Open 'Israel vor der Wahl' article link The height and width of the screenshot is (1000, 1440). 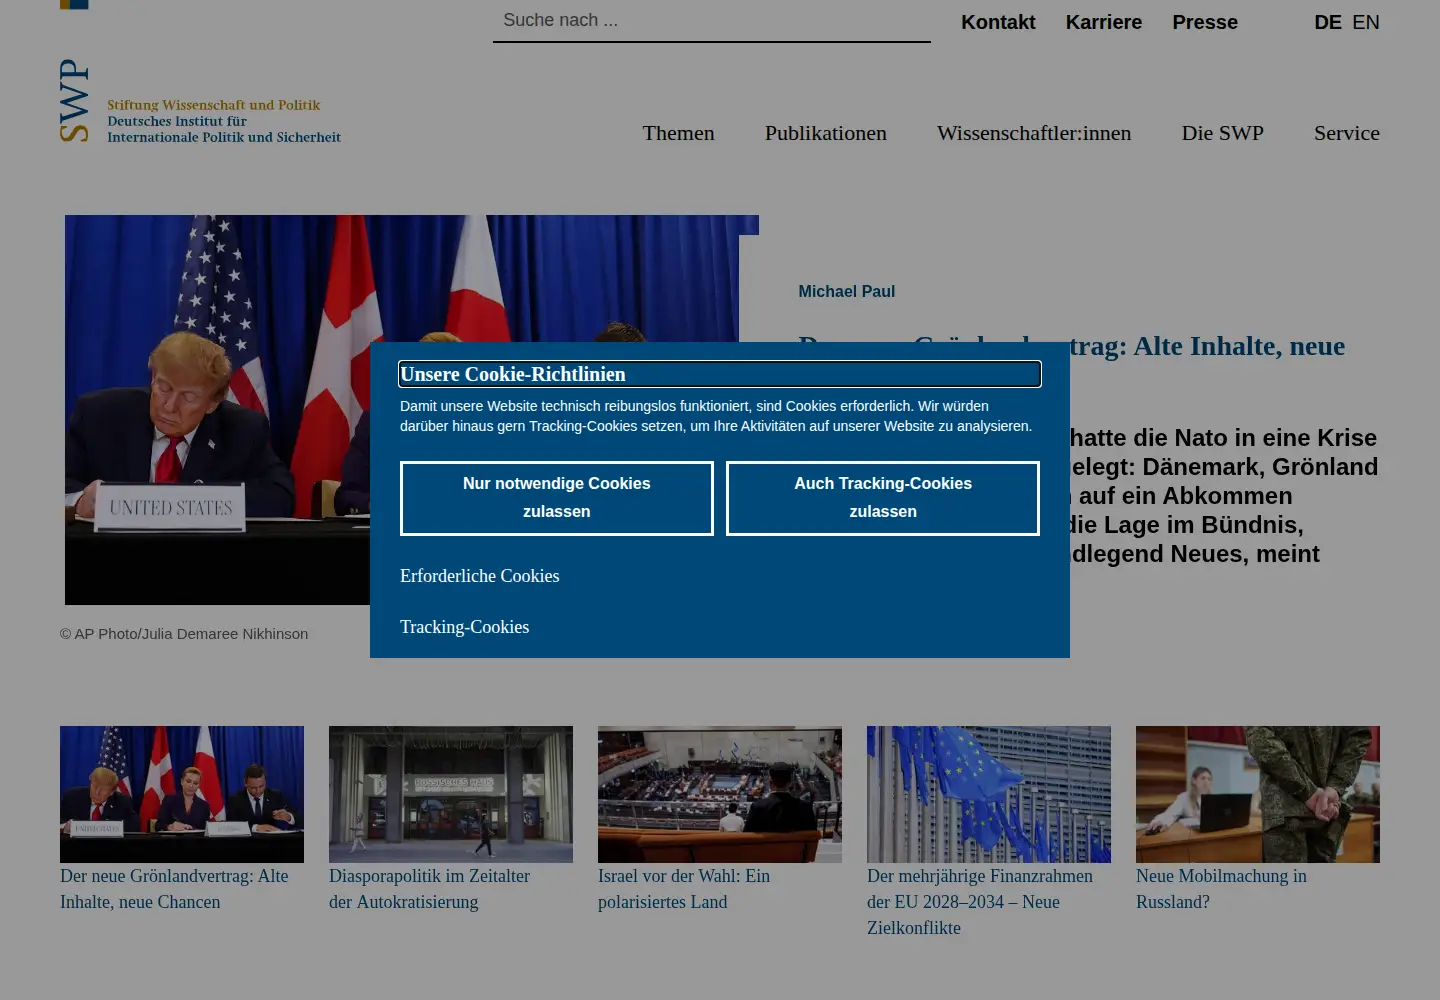(x=684, y=889)
